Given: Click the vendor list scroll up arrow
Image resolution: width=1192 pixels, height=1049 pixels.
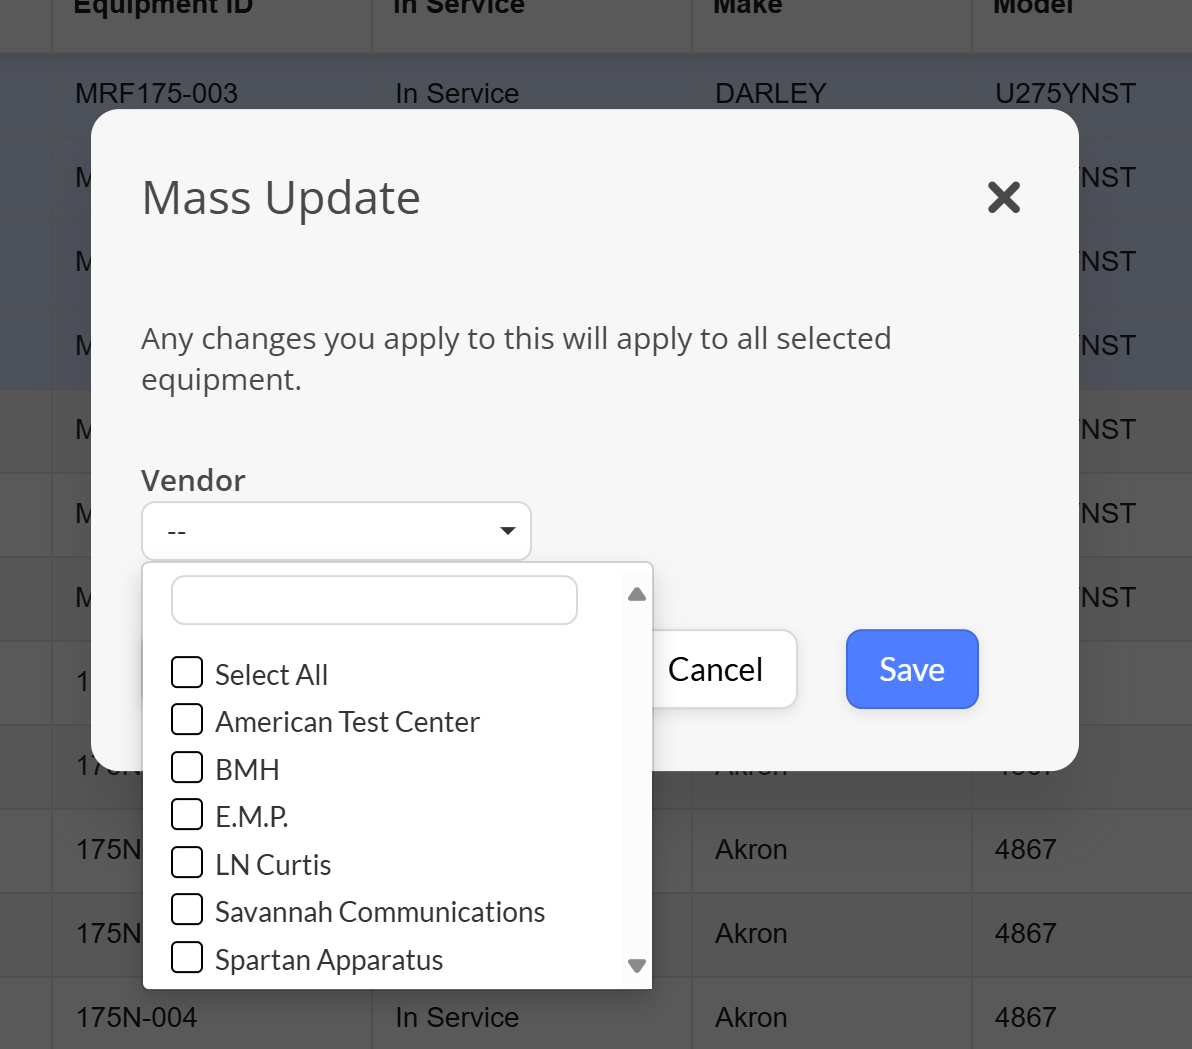Looking at the screenshot, I should [637, 594].
